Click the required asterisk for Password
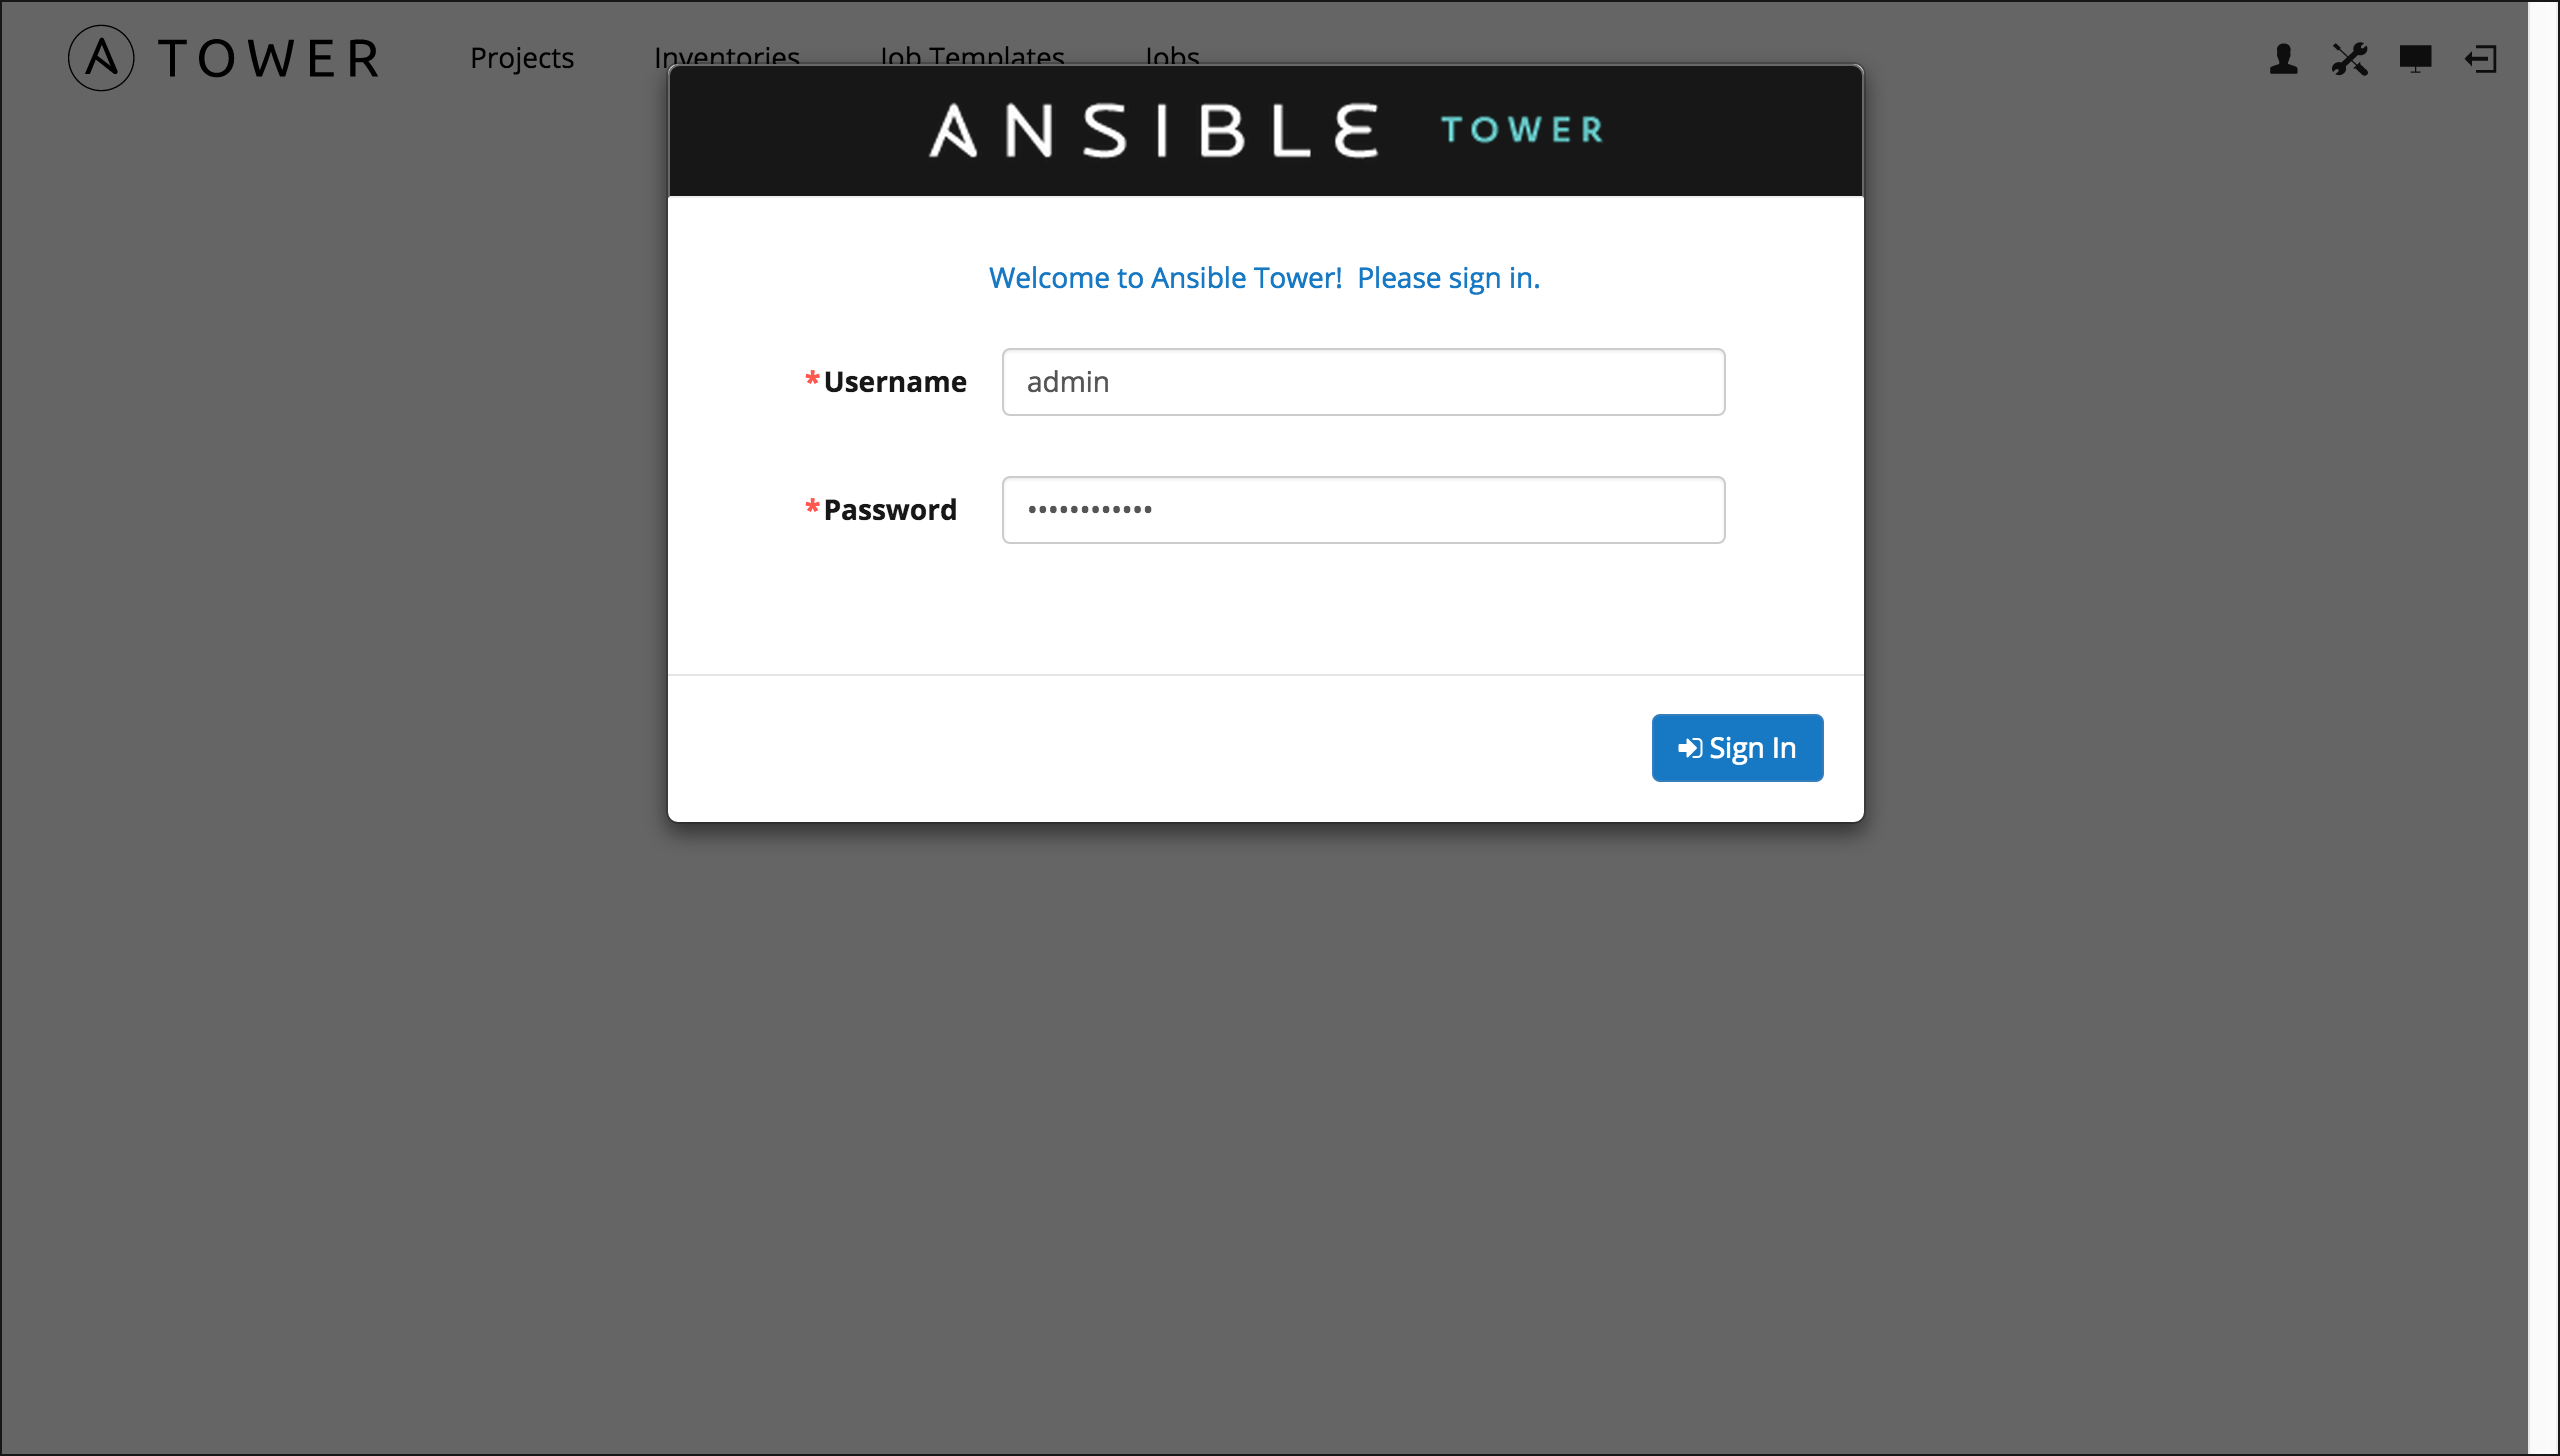The height and width of the screenshot is (1456, 2560). point(812,506)
